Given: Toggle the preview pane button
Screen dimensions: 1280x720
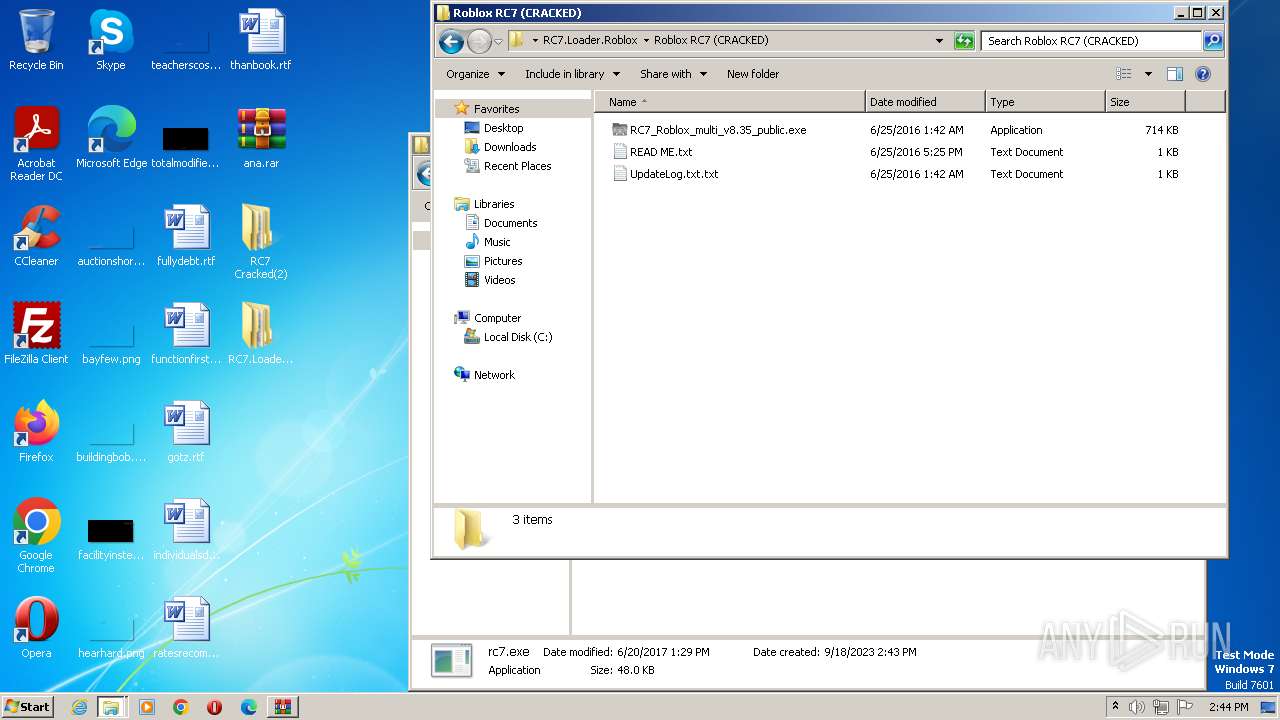Looking at the screenshot, I should click(1175, 74).
